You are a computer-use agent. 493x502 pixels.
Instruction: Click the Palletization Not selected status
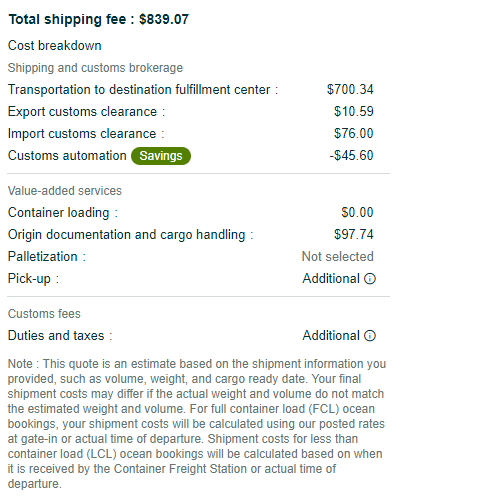point(338,257)
